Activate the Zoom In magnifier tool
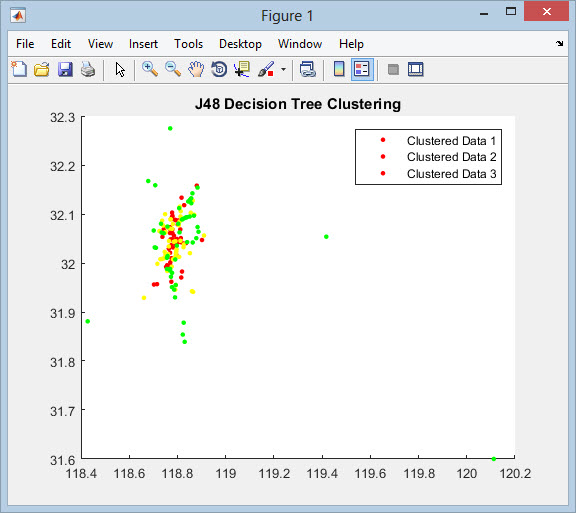 click(x=150, y=69)
